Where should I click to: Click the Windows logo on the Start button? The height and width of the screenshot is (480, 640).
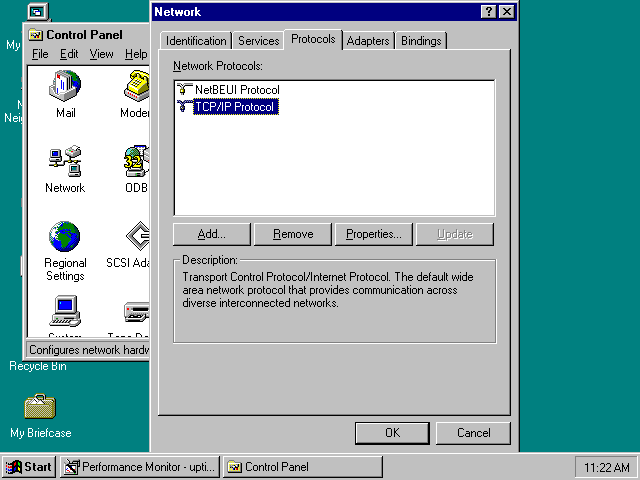point(13,467)
